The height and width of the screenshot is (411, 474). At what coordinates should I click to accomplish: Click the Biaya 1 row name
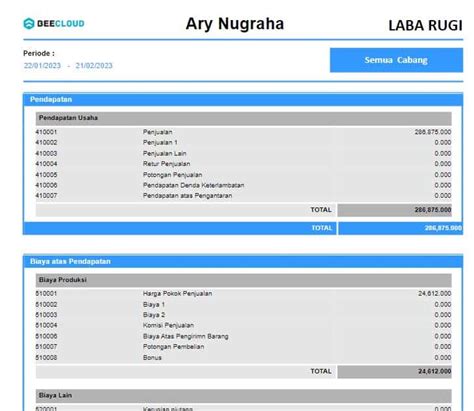(x=154, y=305)
